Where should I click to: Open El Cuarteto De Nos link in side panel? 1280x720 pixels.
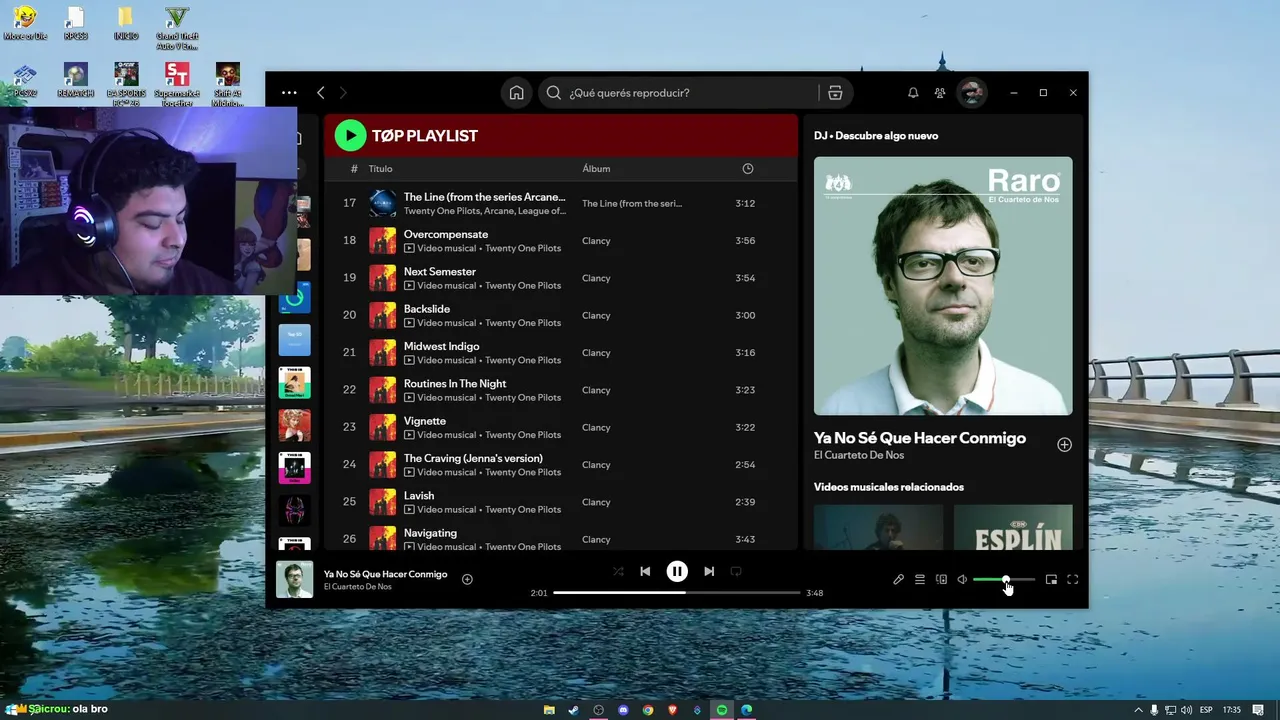pyautogui.click(x=859, y=455)
